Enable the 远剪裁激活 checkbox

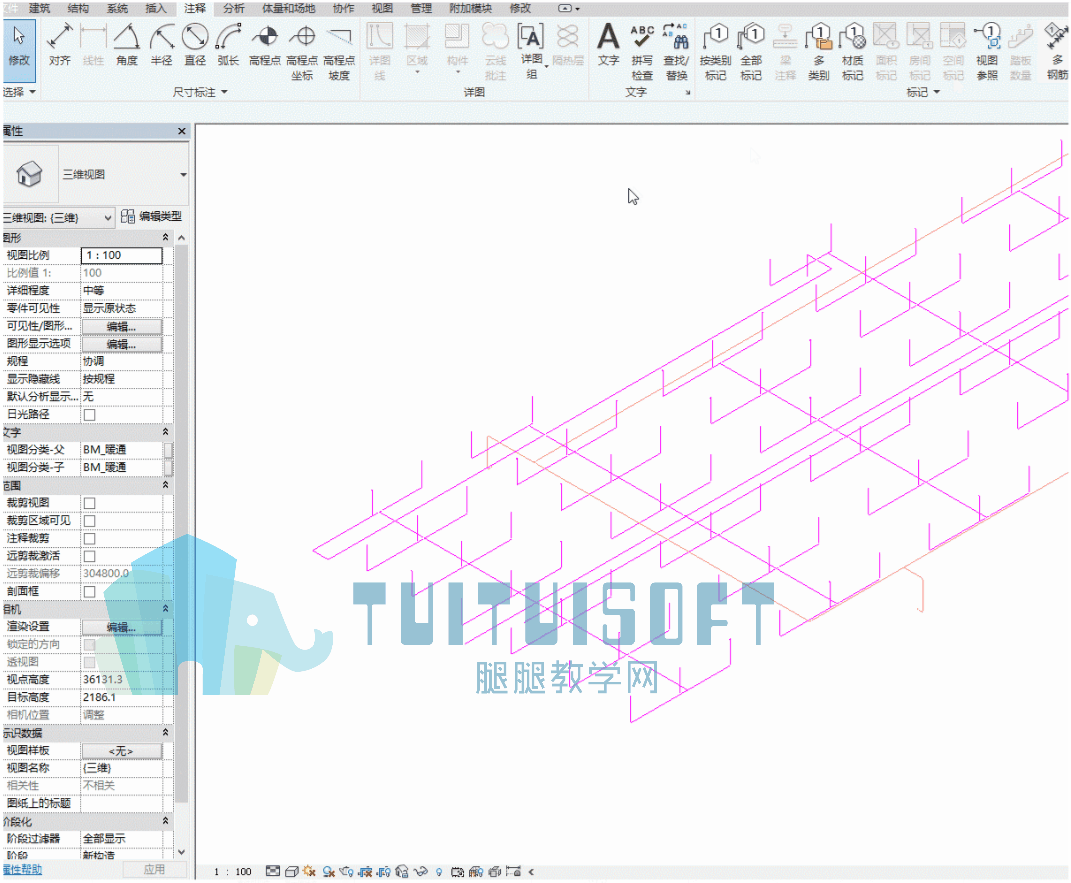pyautogui.click(x=89, y=557)
